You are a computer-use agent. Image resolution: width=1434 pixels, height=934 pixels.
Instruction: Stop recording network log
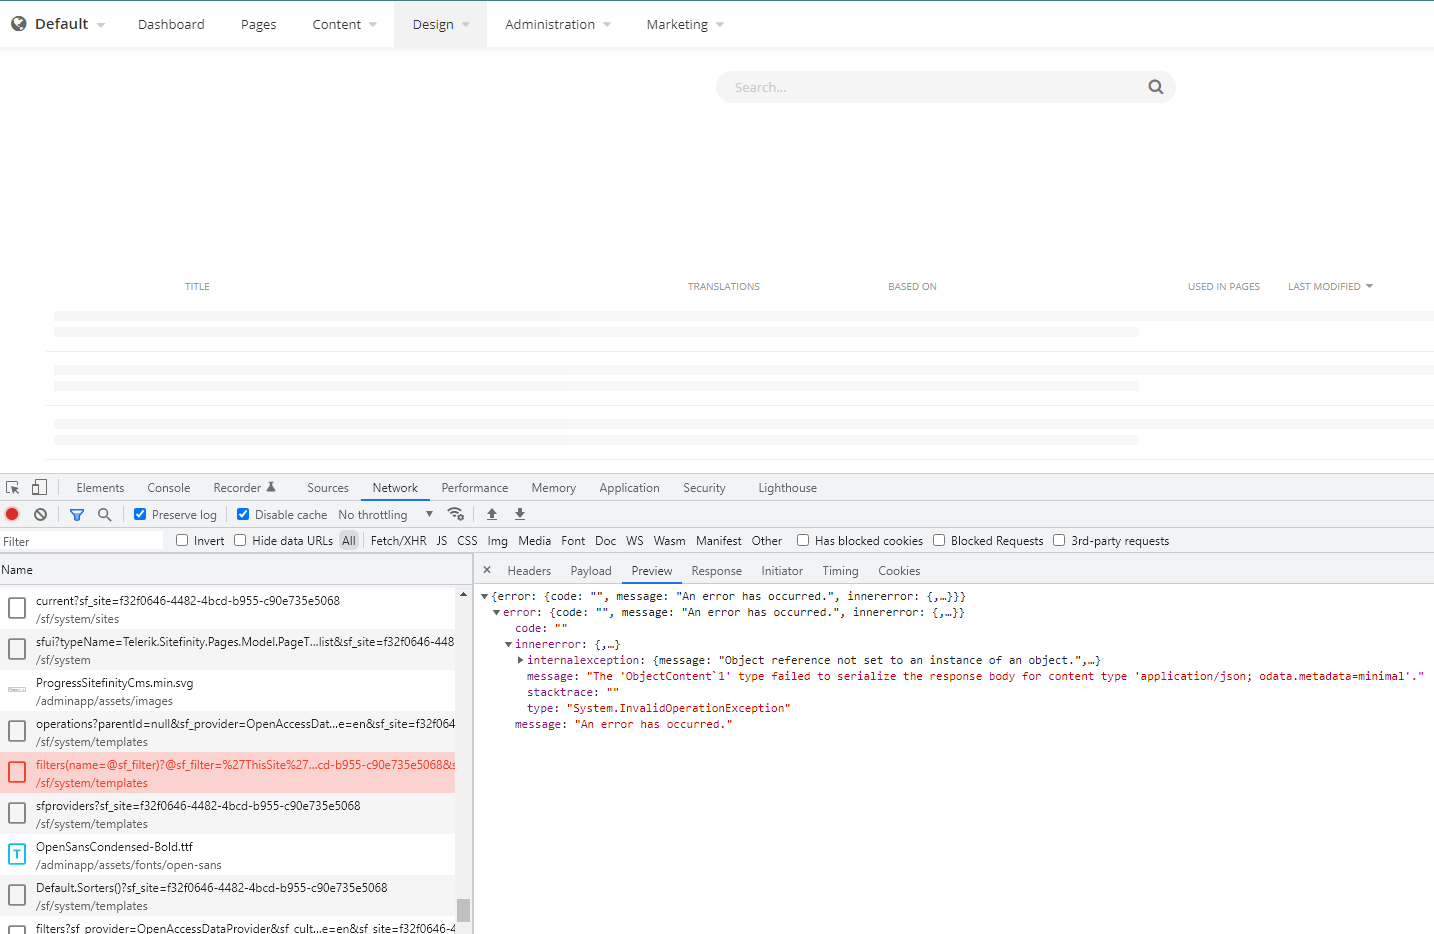(x=12, y=514)
